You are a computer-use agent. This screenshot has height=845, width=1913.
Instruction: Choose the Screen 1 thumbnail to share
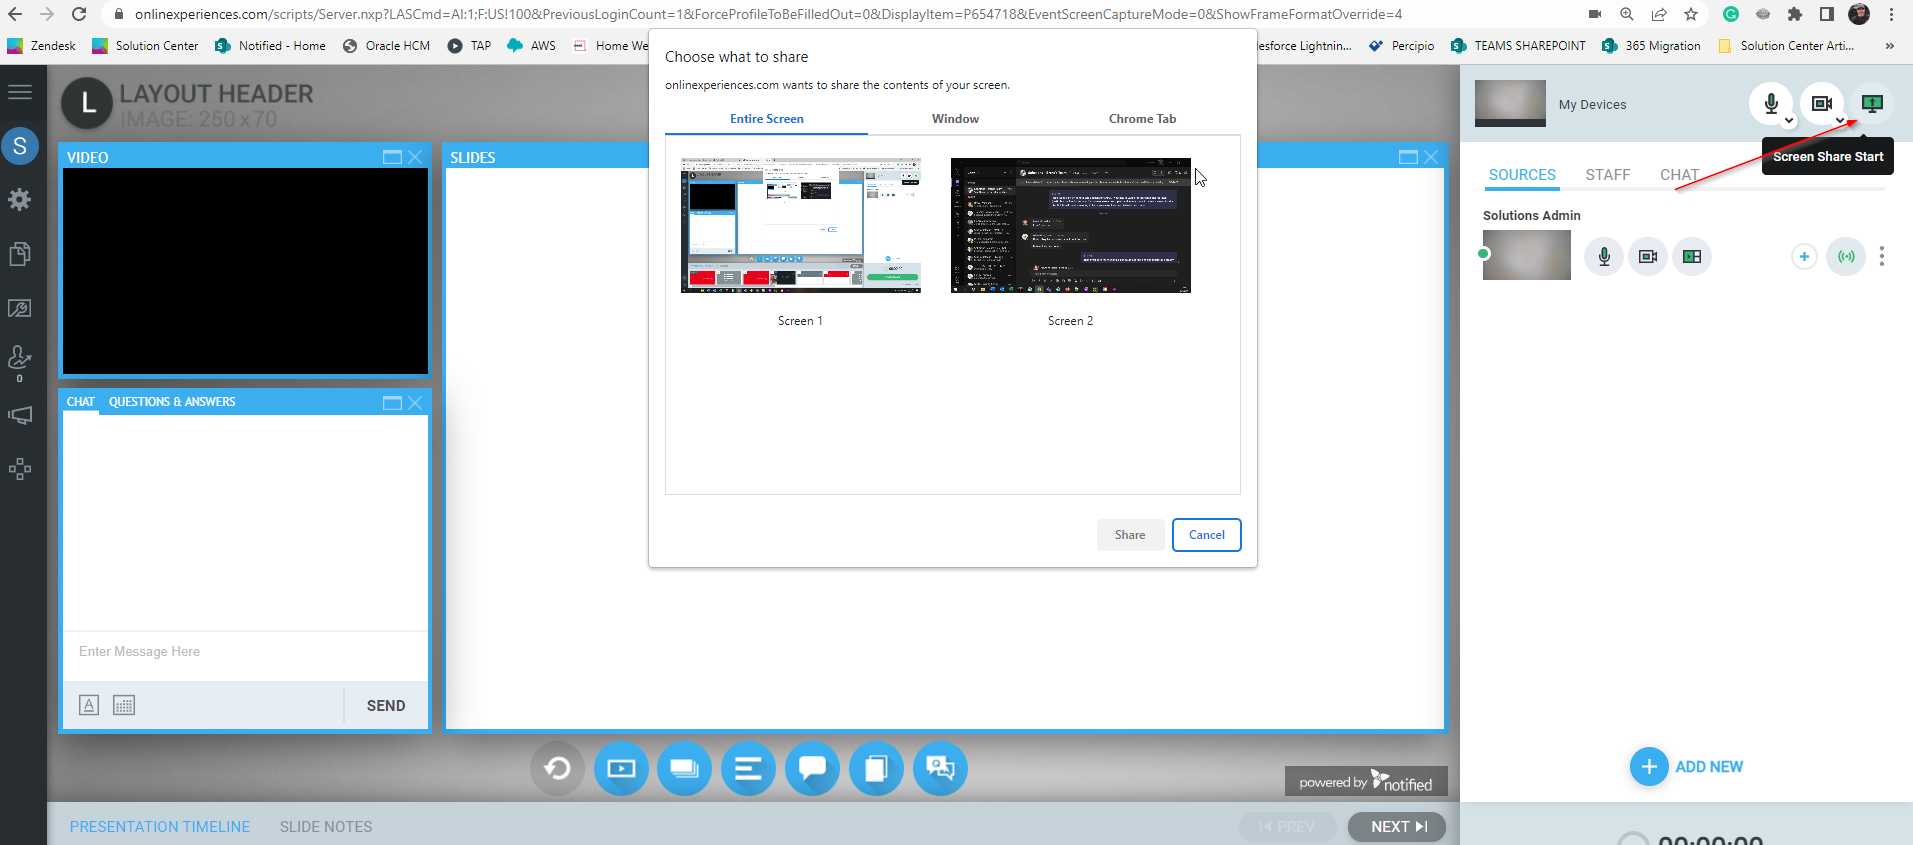pos(800,225)
